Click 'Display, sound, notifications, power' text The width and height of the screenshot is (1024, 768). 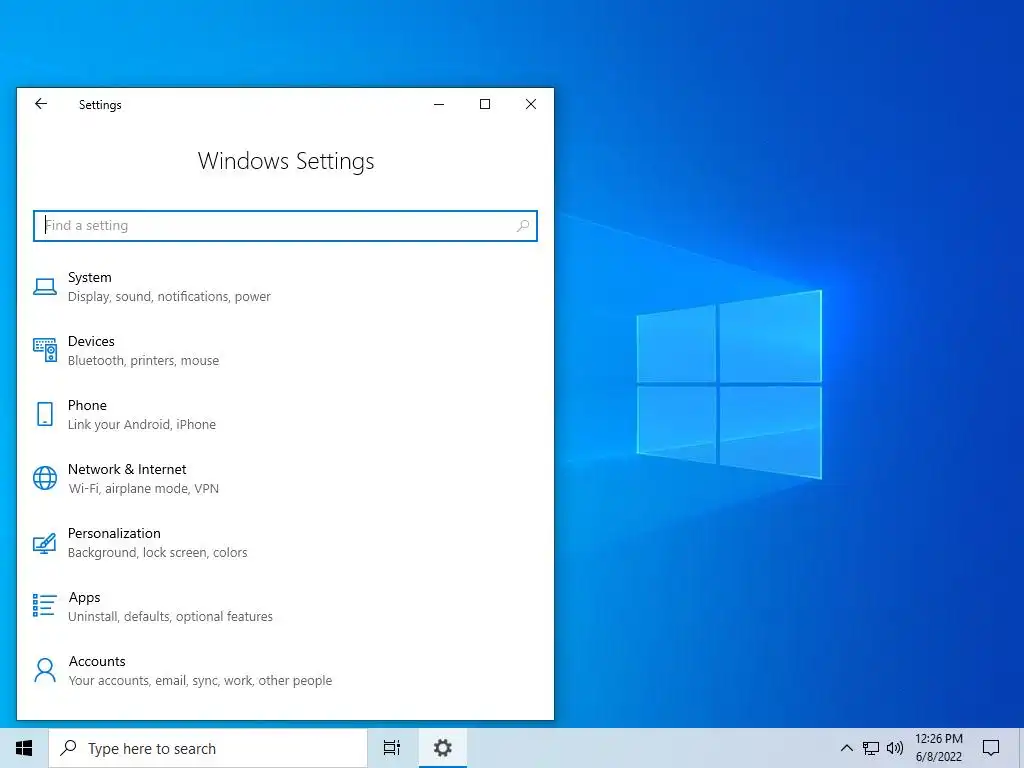tap(169, 296)
